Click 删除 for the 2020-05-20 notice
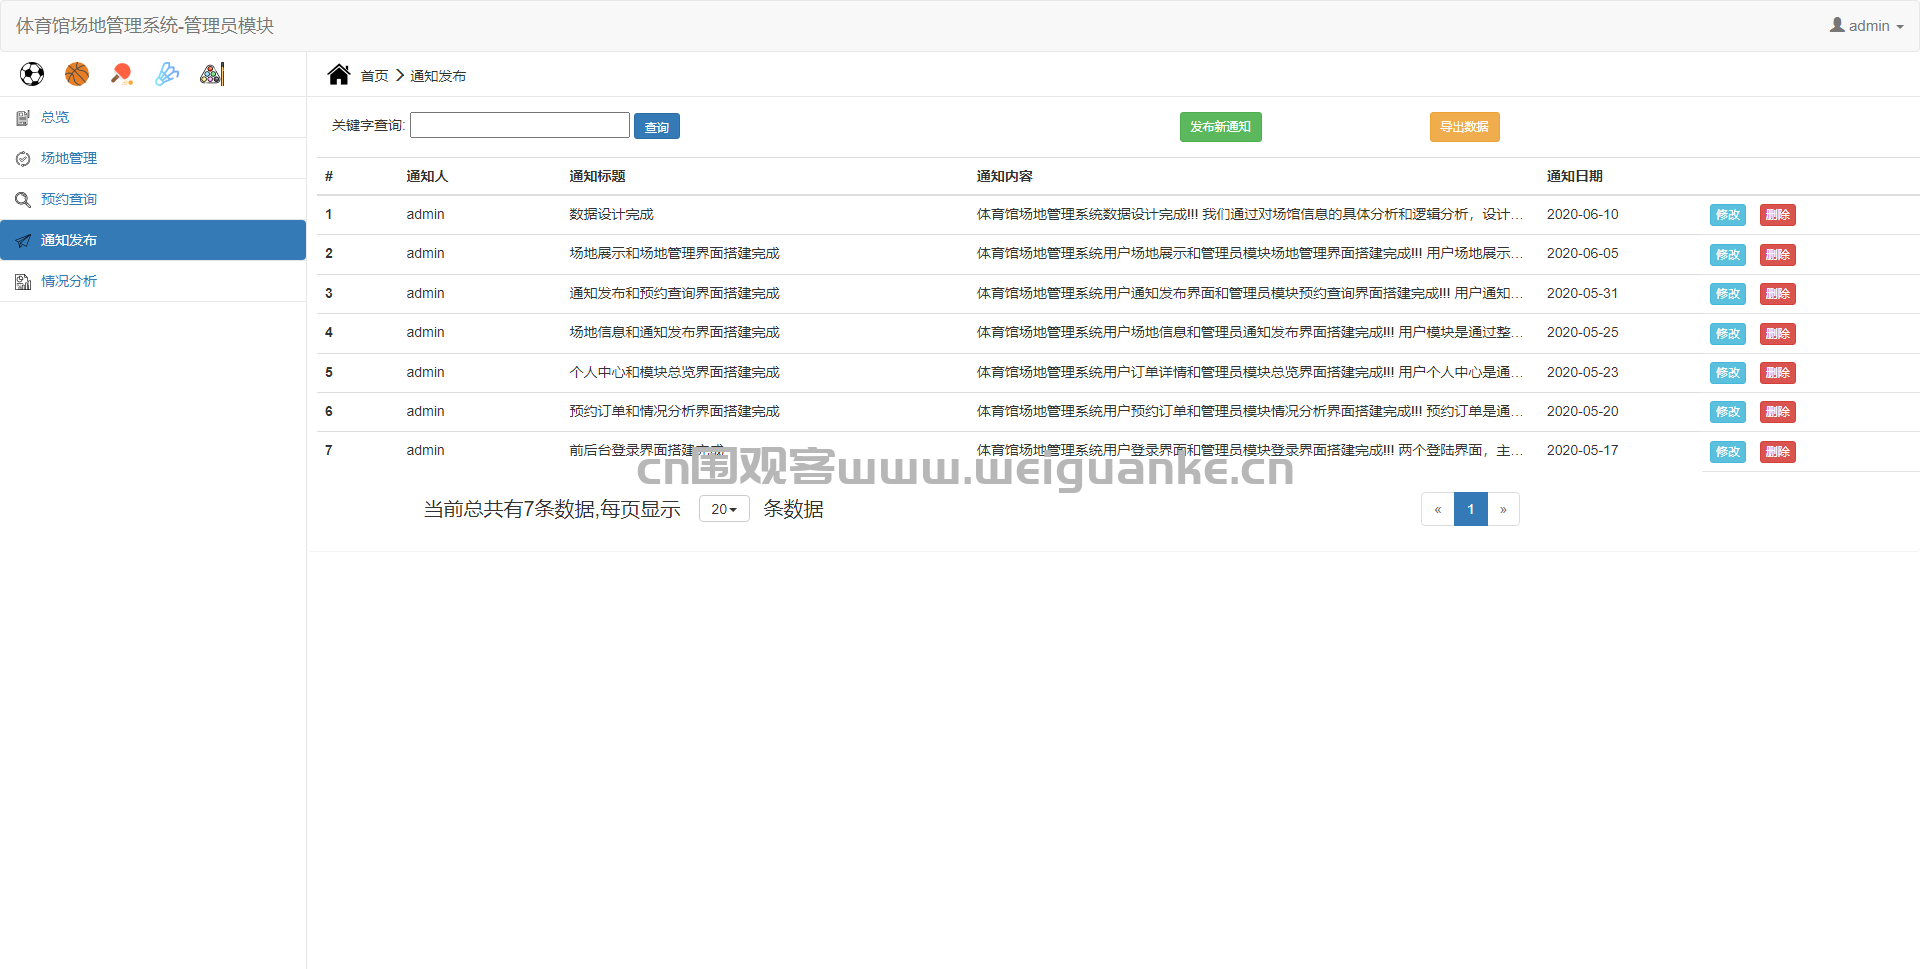This screenshot has height=969, width=1920. click(1777, 412)
